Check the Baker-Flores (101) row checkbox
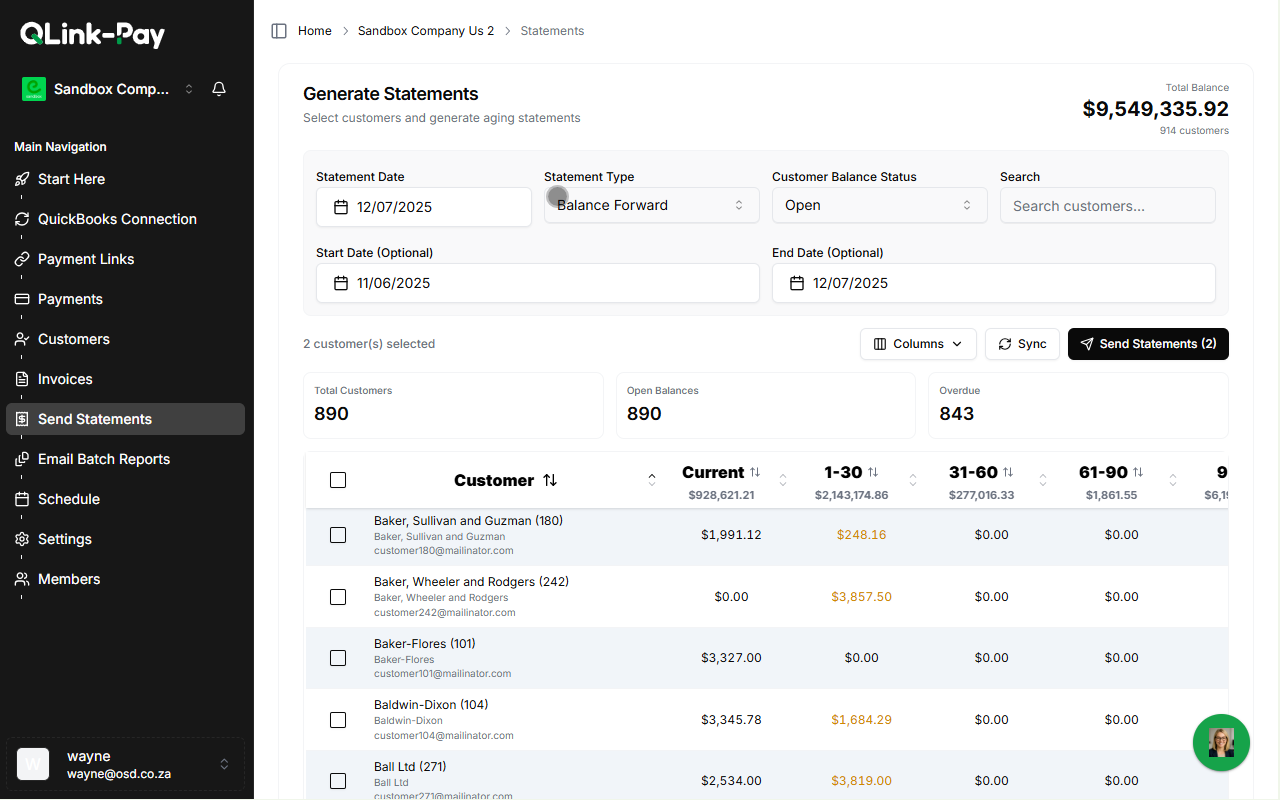The height and width of the screenshot is (800, 1280). [x=338, y=658]
